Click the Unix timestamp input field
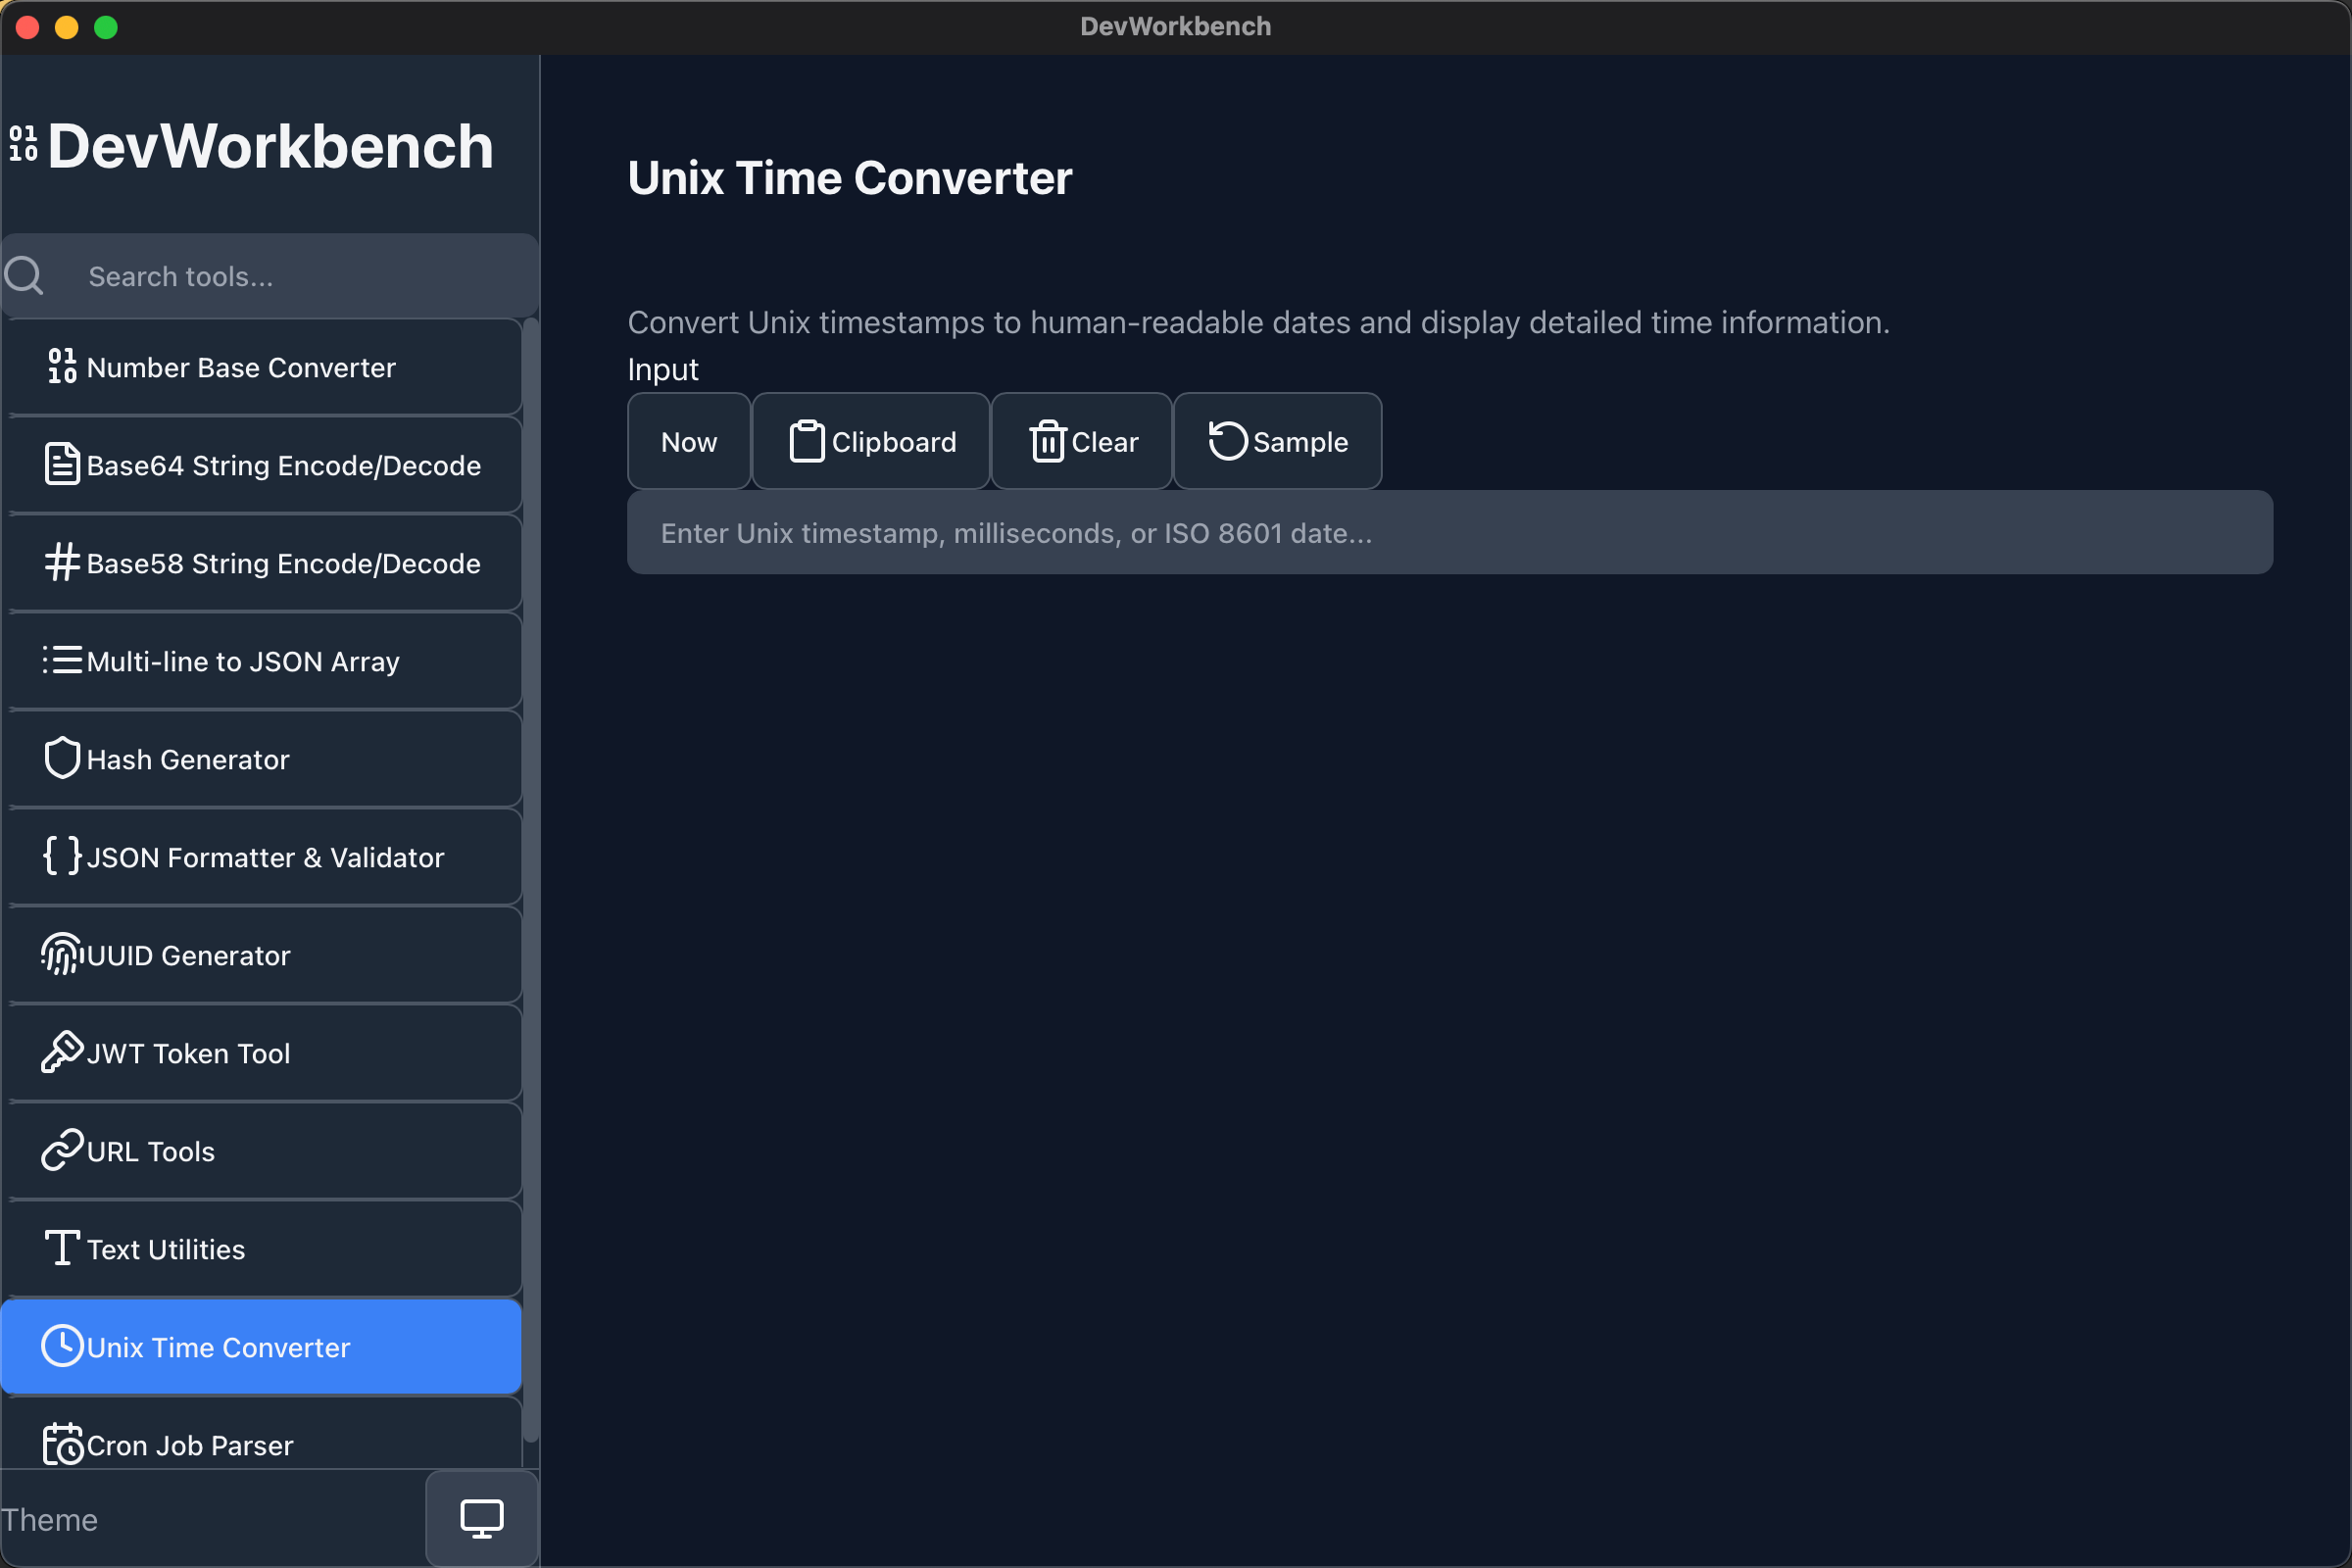The width and height of the screenshot is (2352, 1568). tap(1450, 532)
